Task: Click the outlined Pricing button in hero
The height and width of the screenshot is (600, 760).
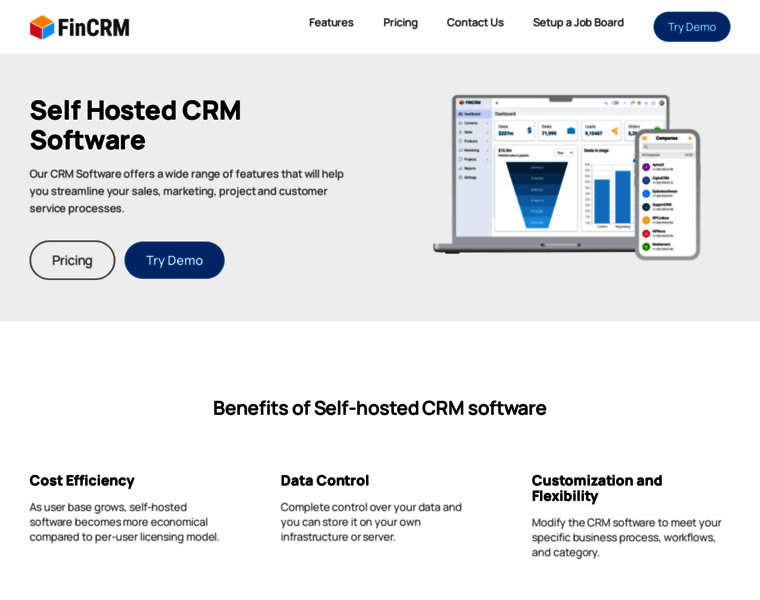Action: [x=72, y=260]
